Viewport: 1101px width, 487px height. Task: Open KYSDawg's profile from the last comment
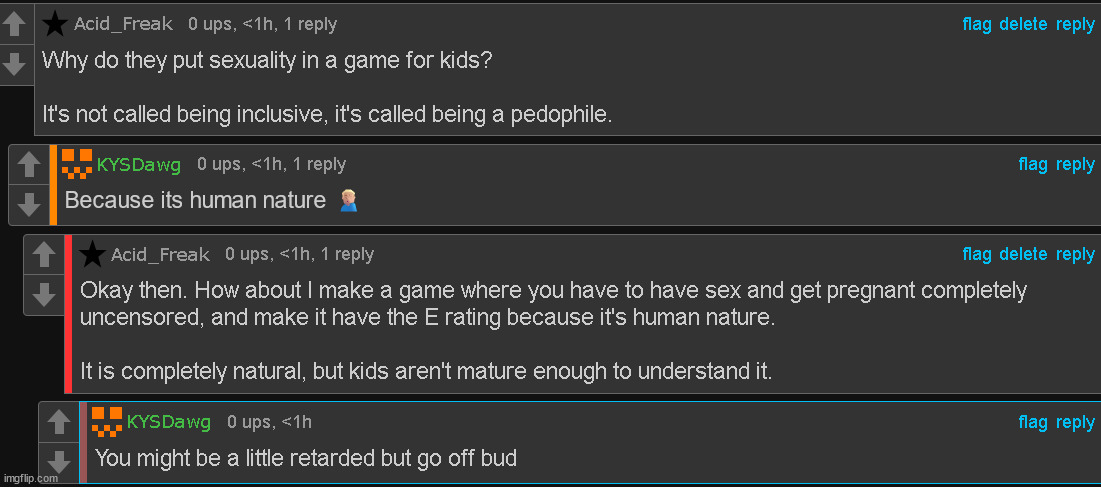coord(169,422)
